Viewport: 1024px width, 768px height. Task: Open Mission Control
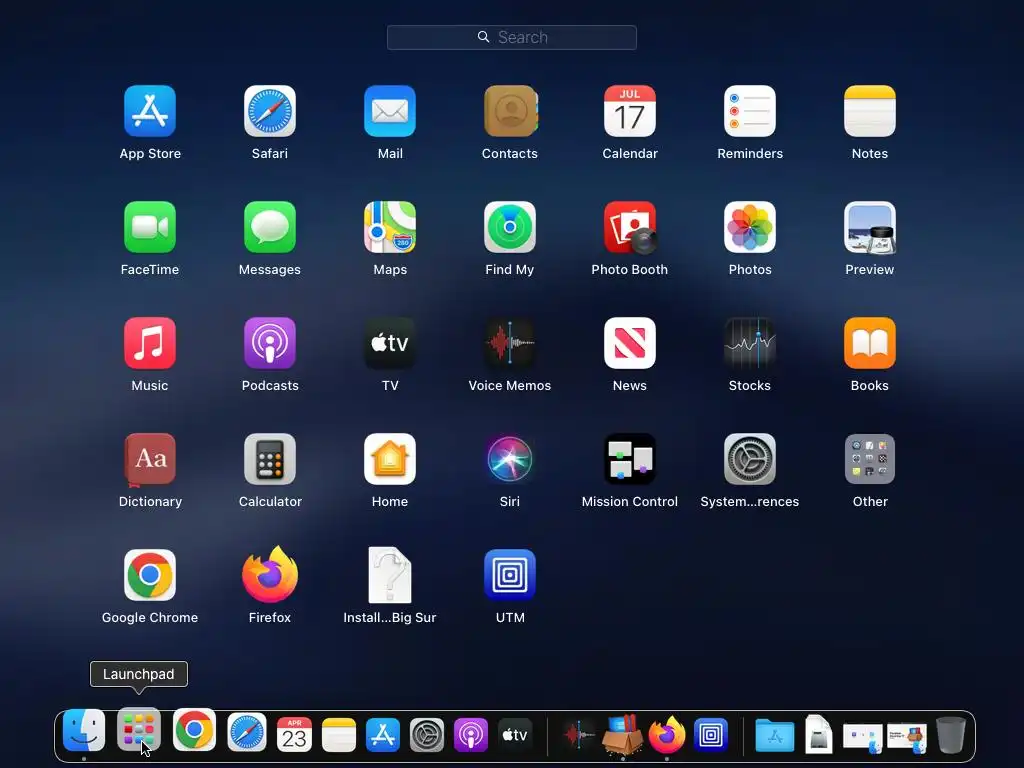(630, 459)
